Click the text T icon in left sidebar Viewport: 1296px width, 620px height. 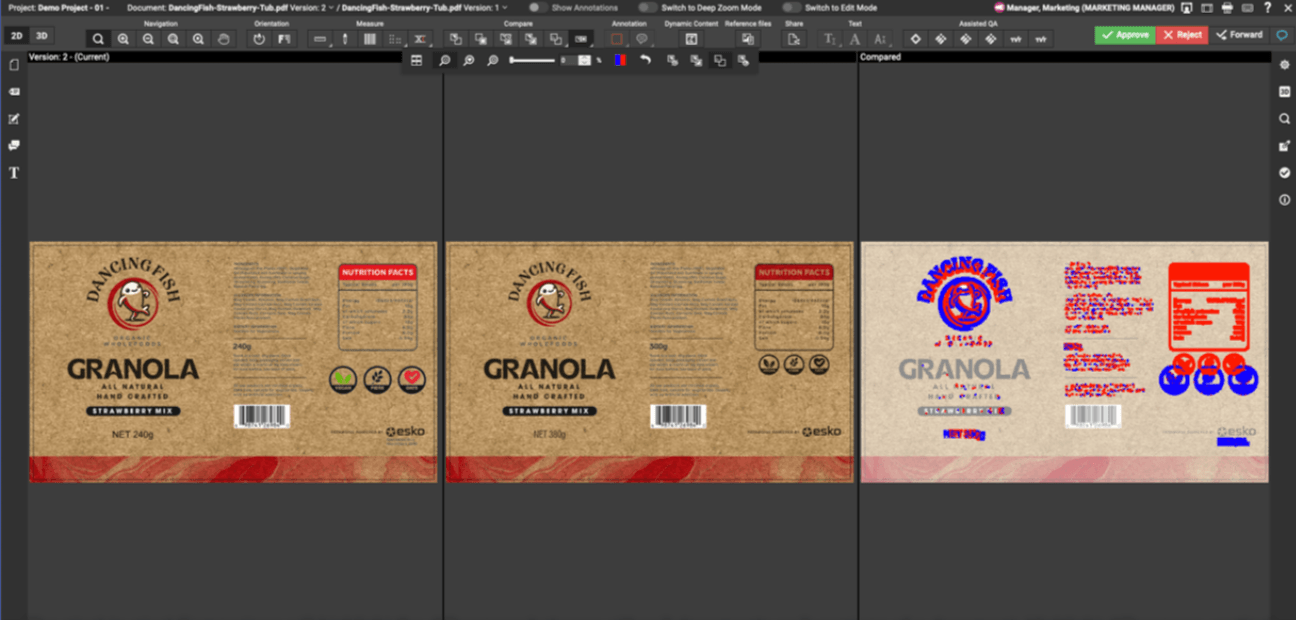(14, 173)
